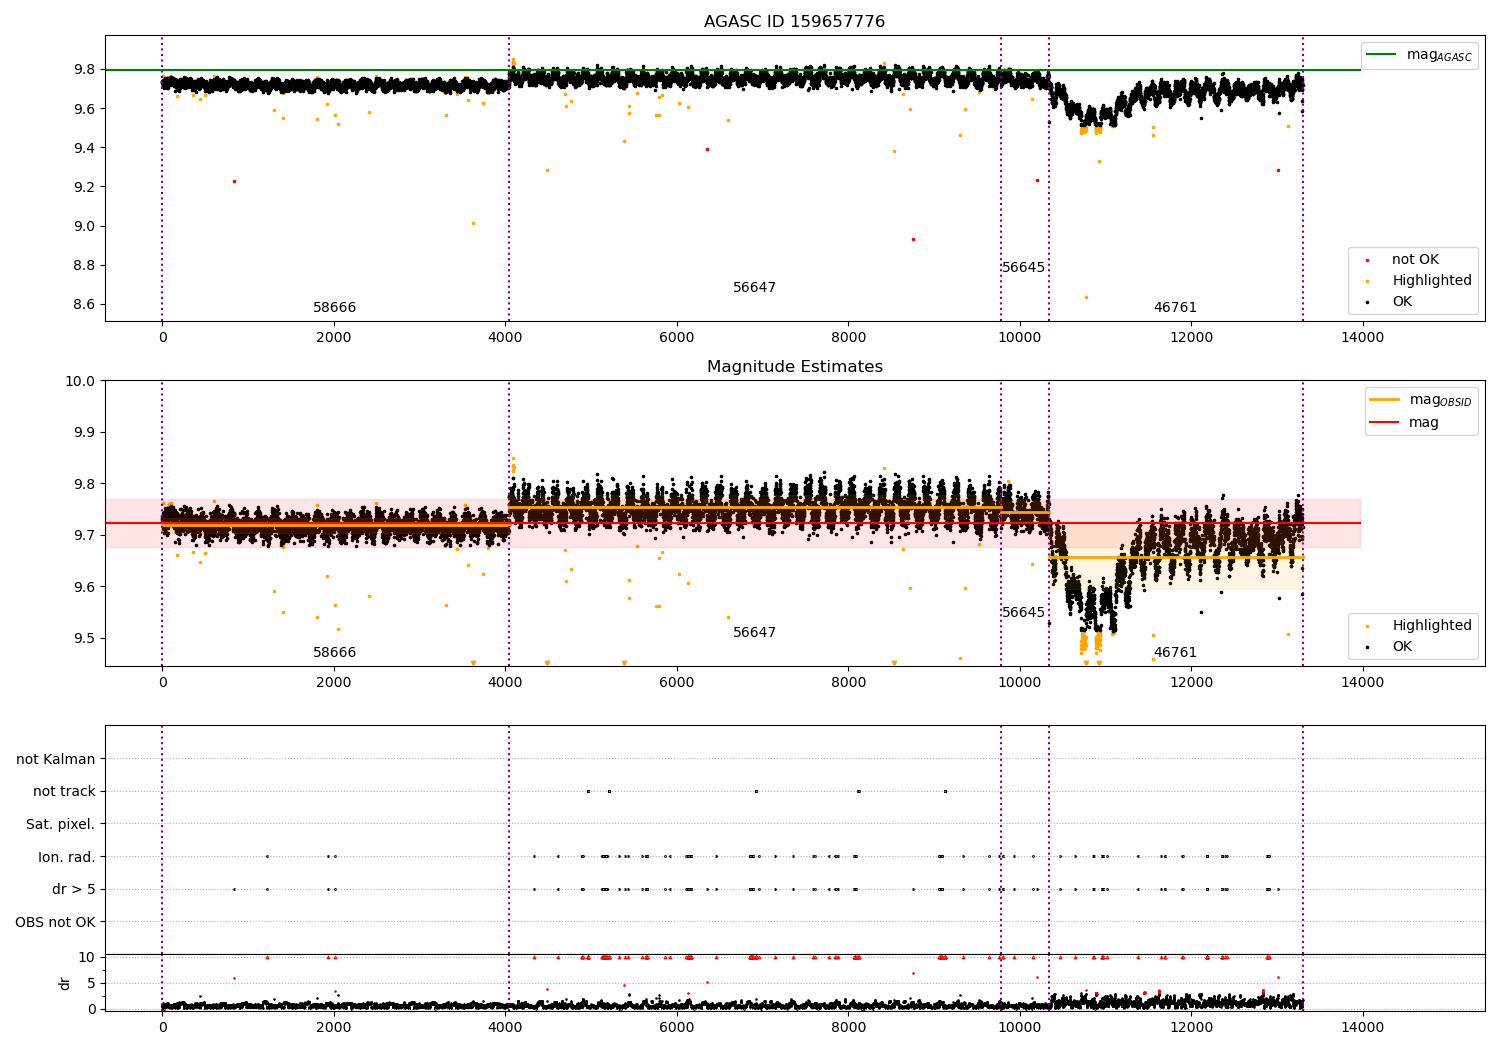
Task: Click the orange outlier point near 8.63 in top plot
Action: [x=1086, y=297]
